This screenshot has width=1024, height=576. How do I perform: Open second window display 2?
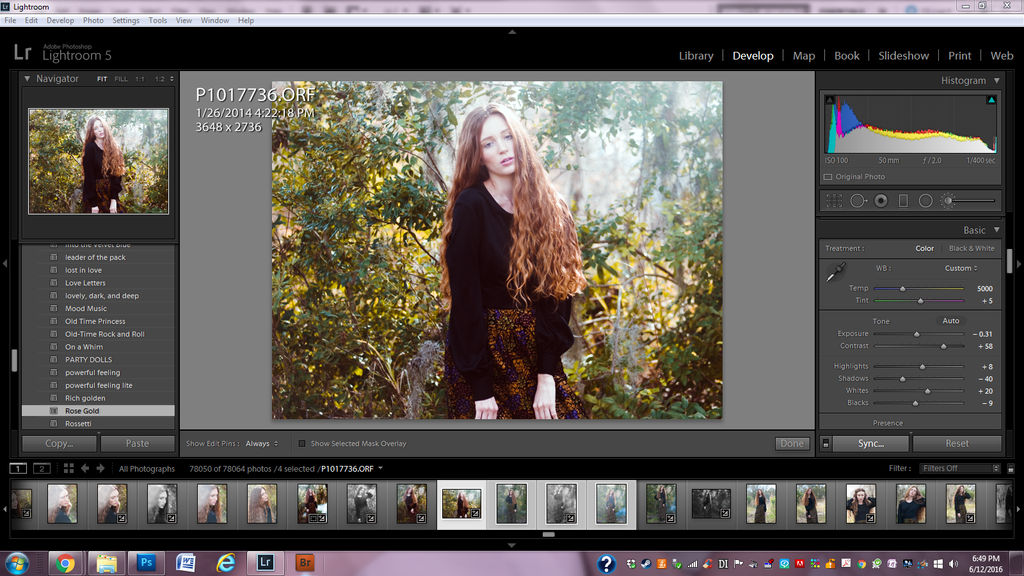(42, 468)
